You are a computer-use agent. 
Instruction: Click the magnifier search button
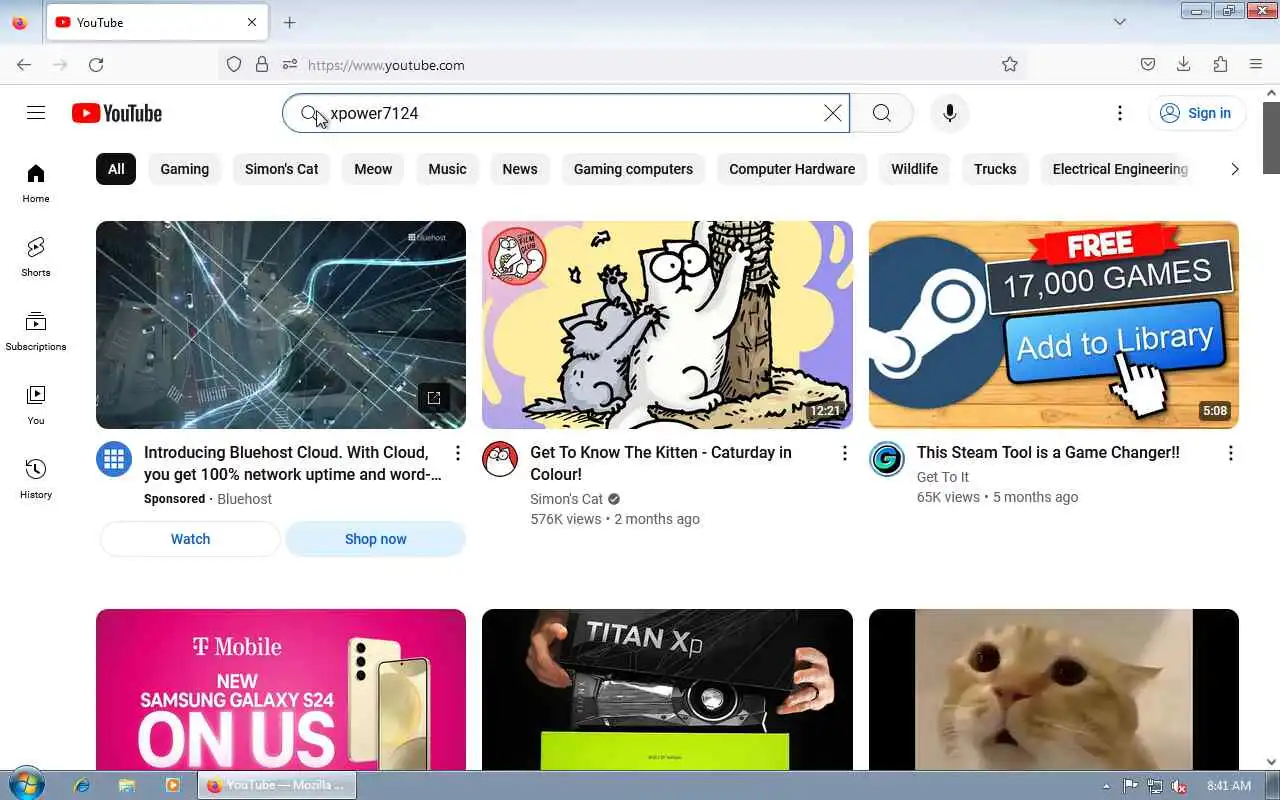pyautogui.click(x=881, y=113)
